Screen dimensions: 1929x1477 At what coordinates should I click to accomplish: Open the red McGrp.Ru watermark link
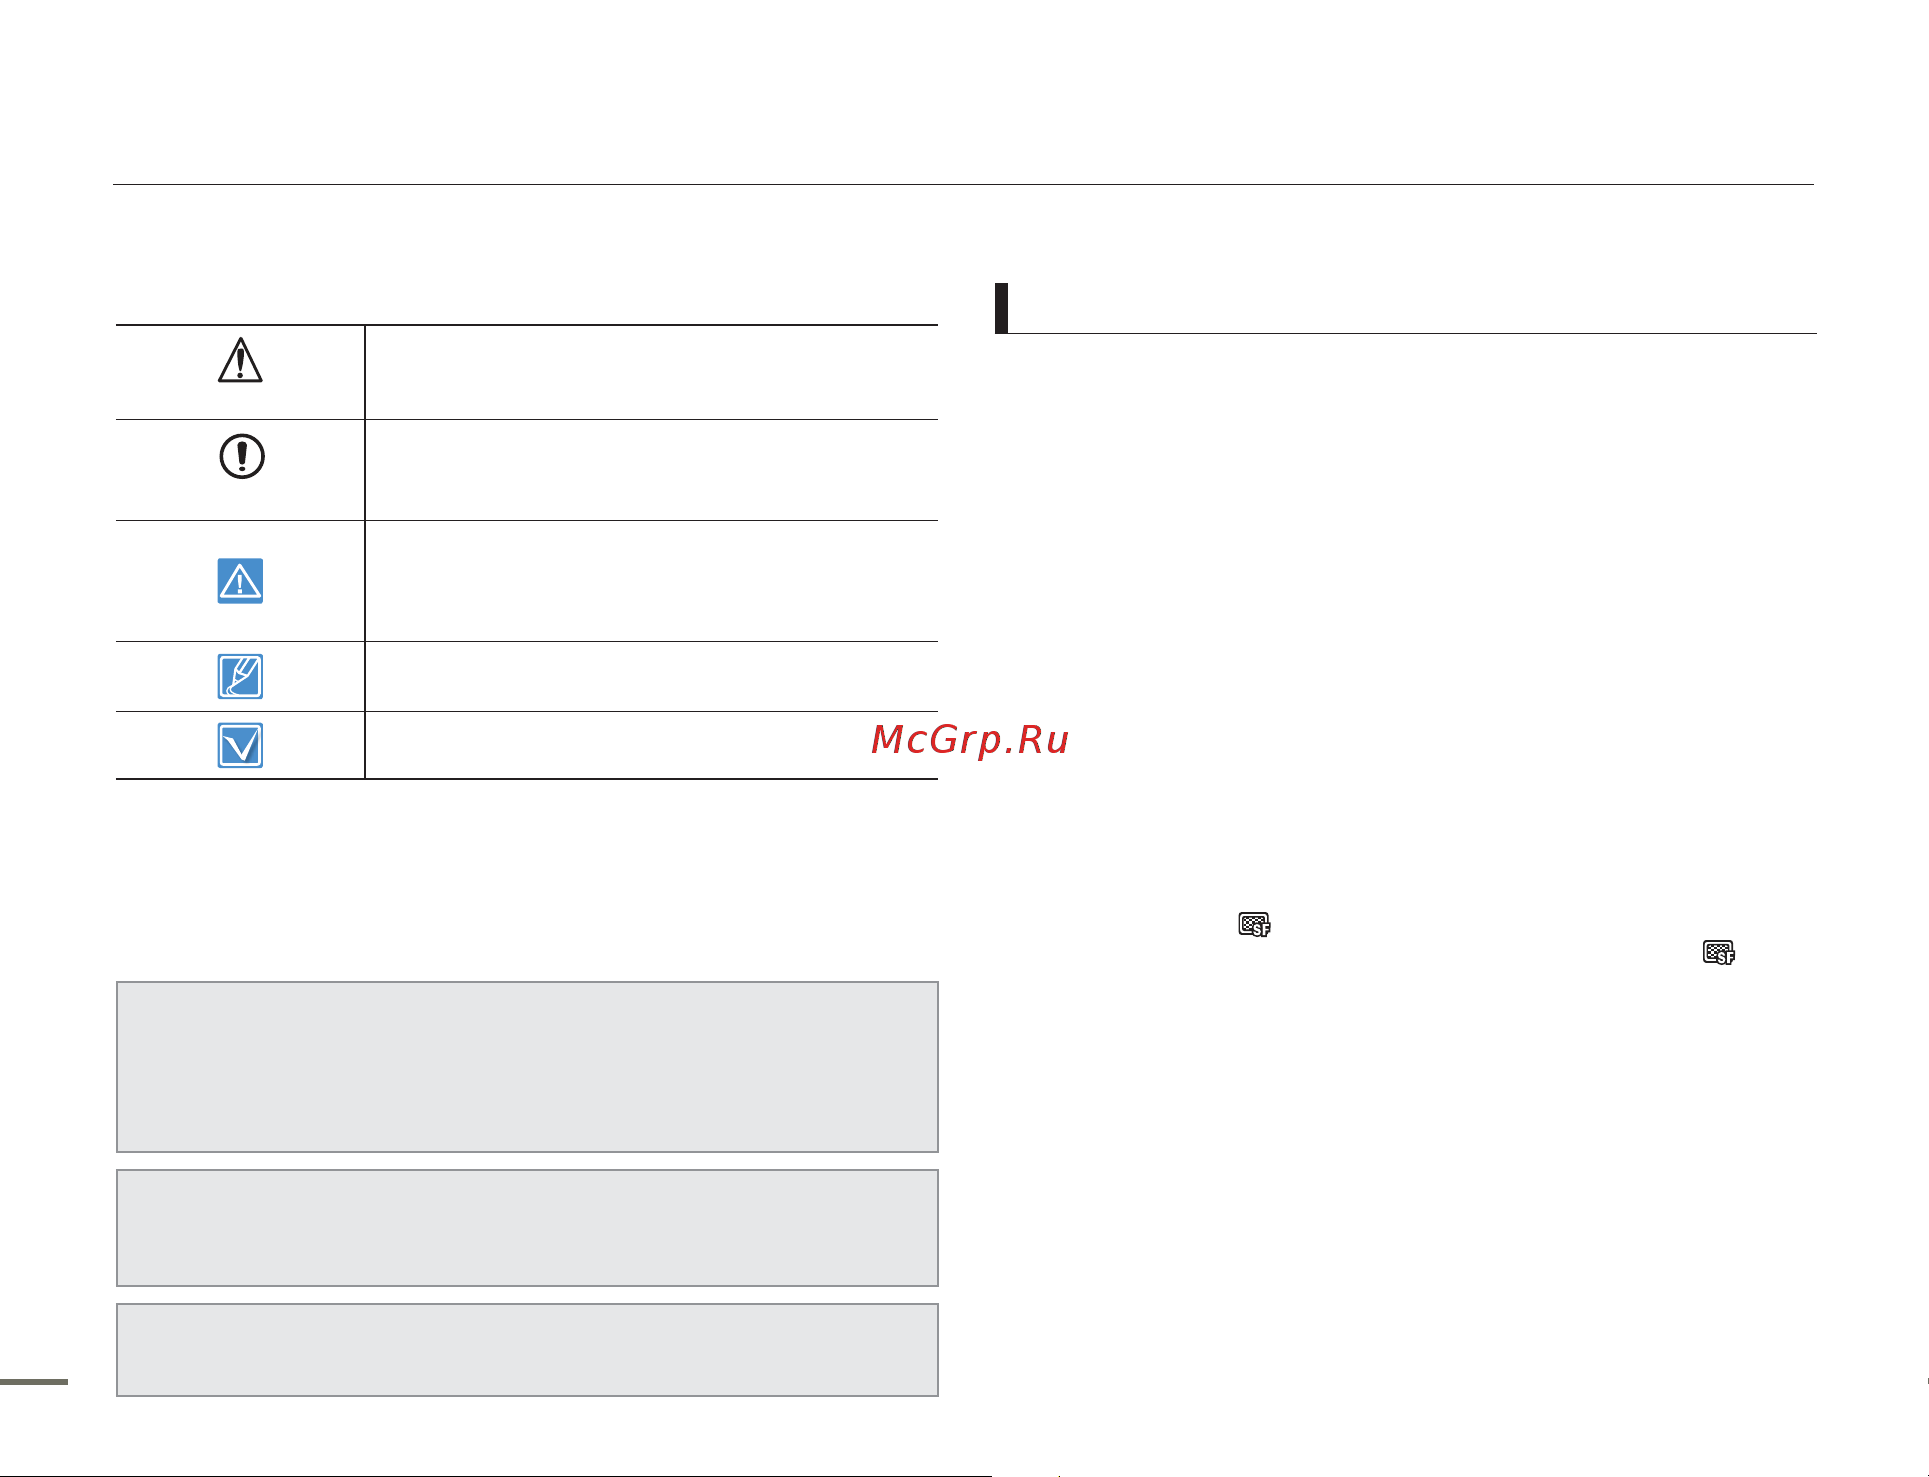point(970,740)
